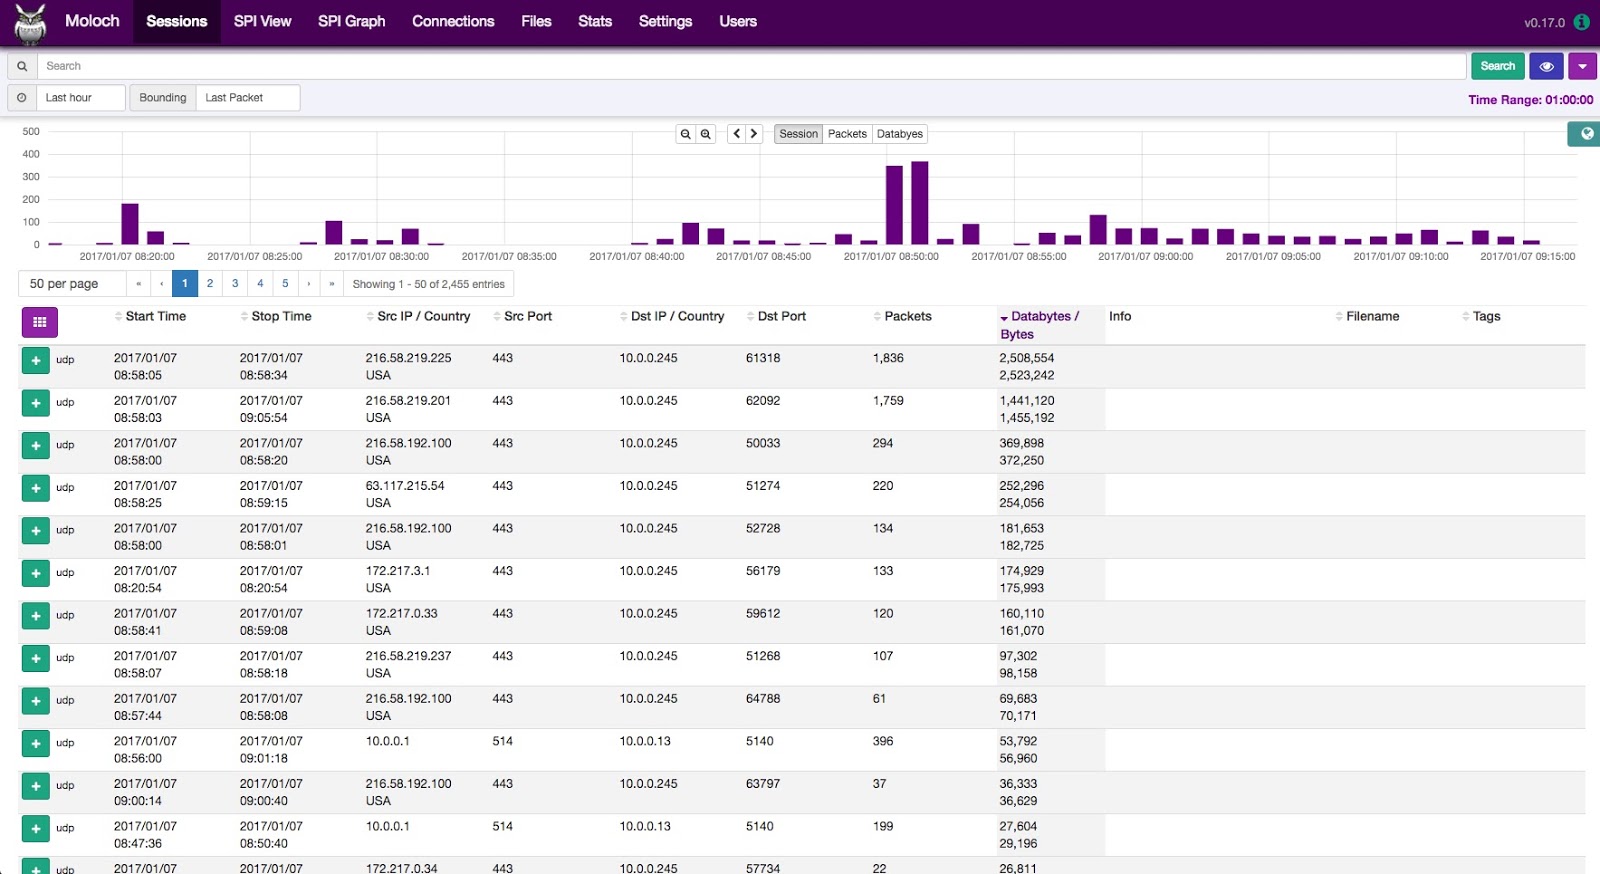The width and height of the screenshot is (1600, 874).
Task: Click source IP 216.58.219.225
Action: point(408,358)
